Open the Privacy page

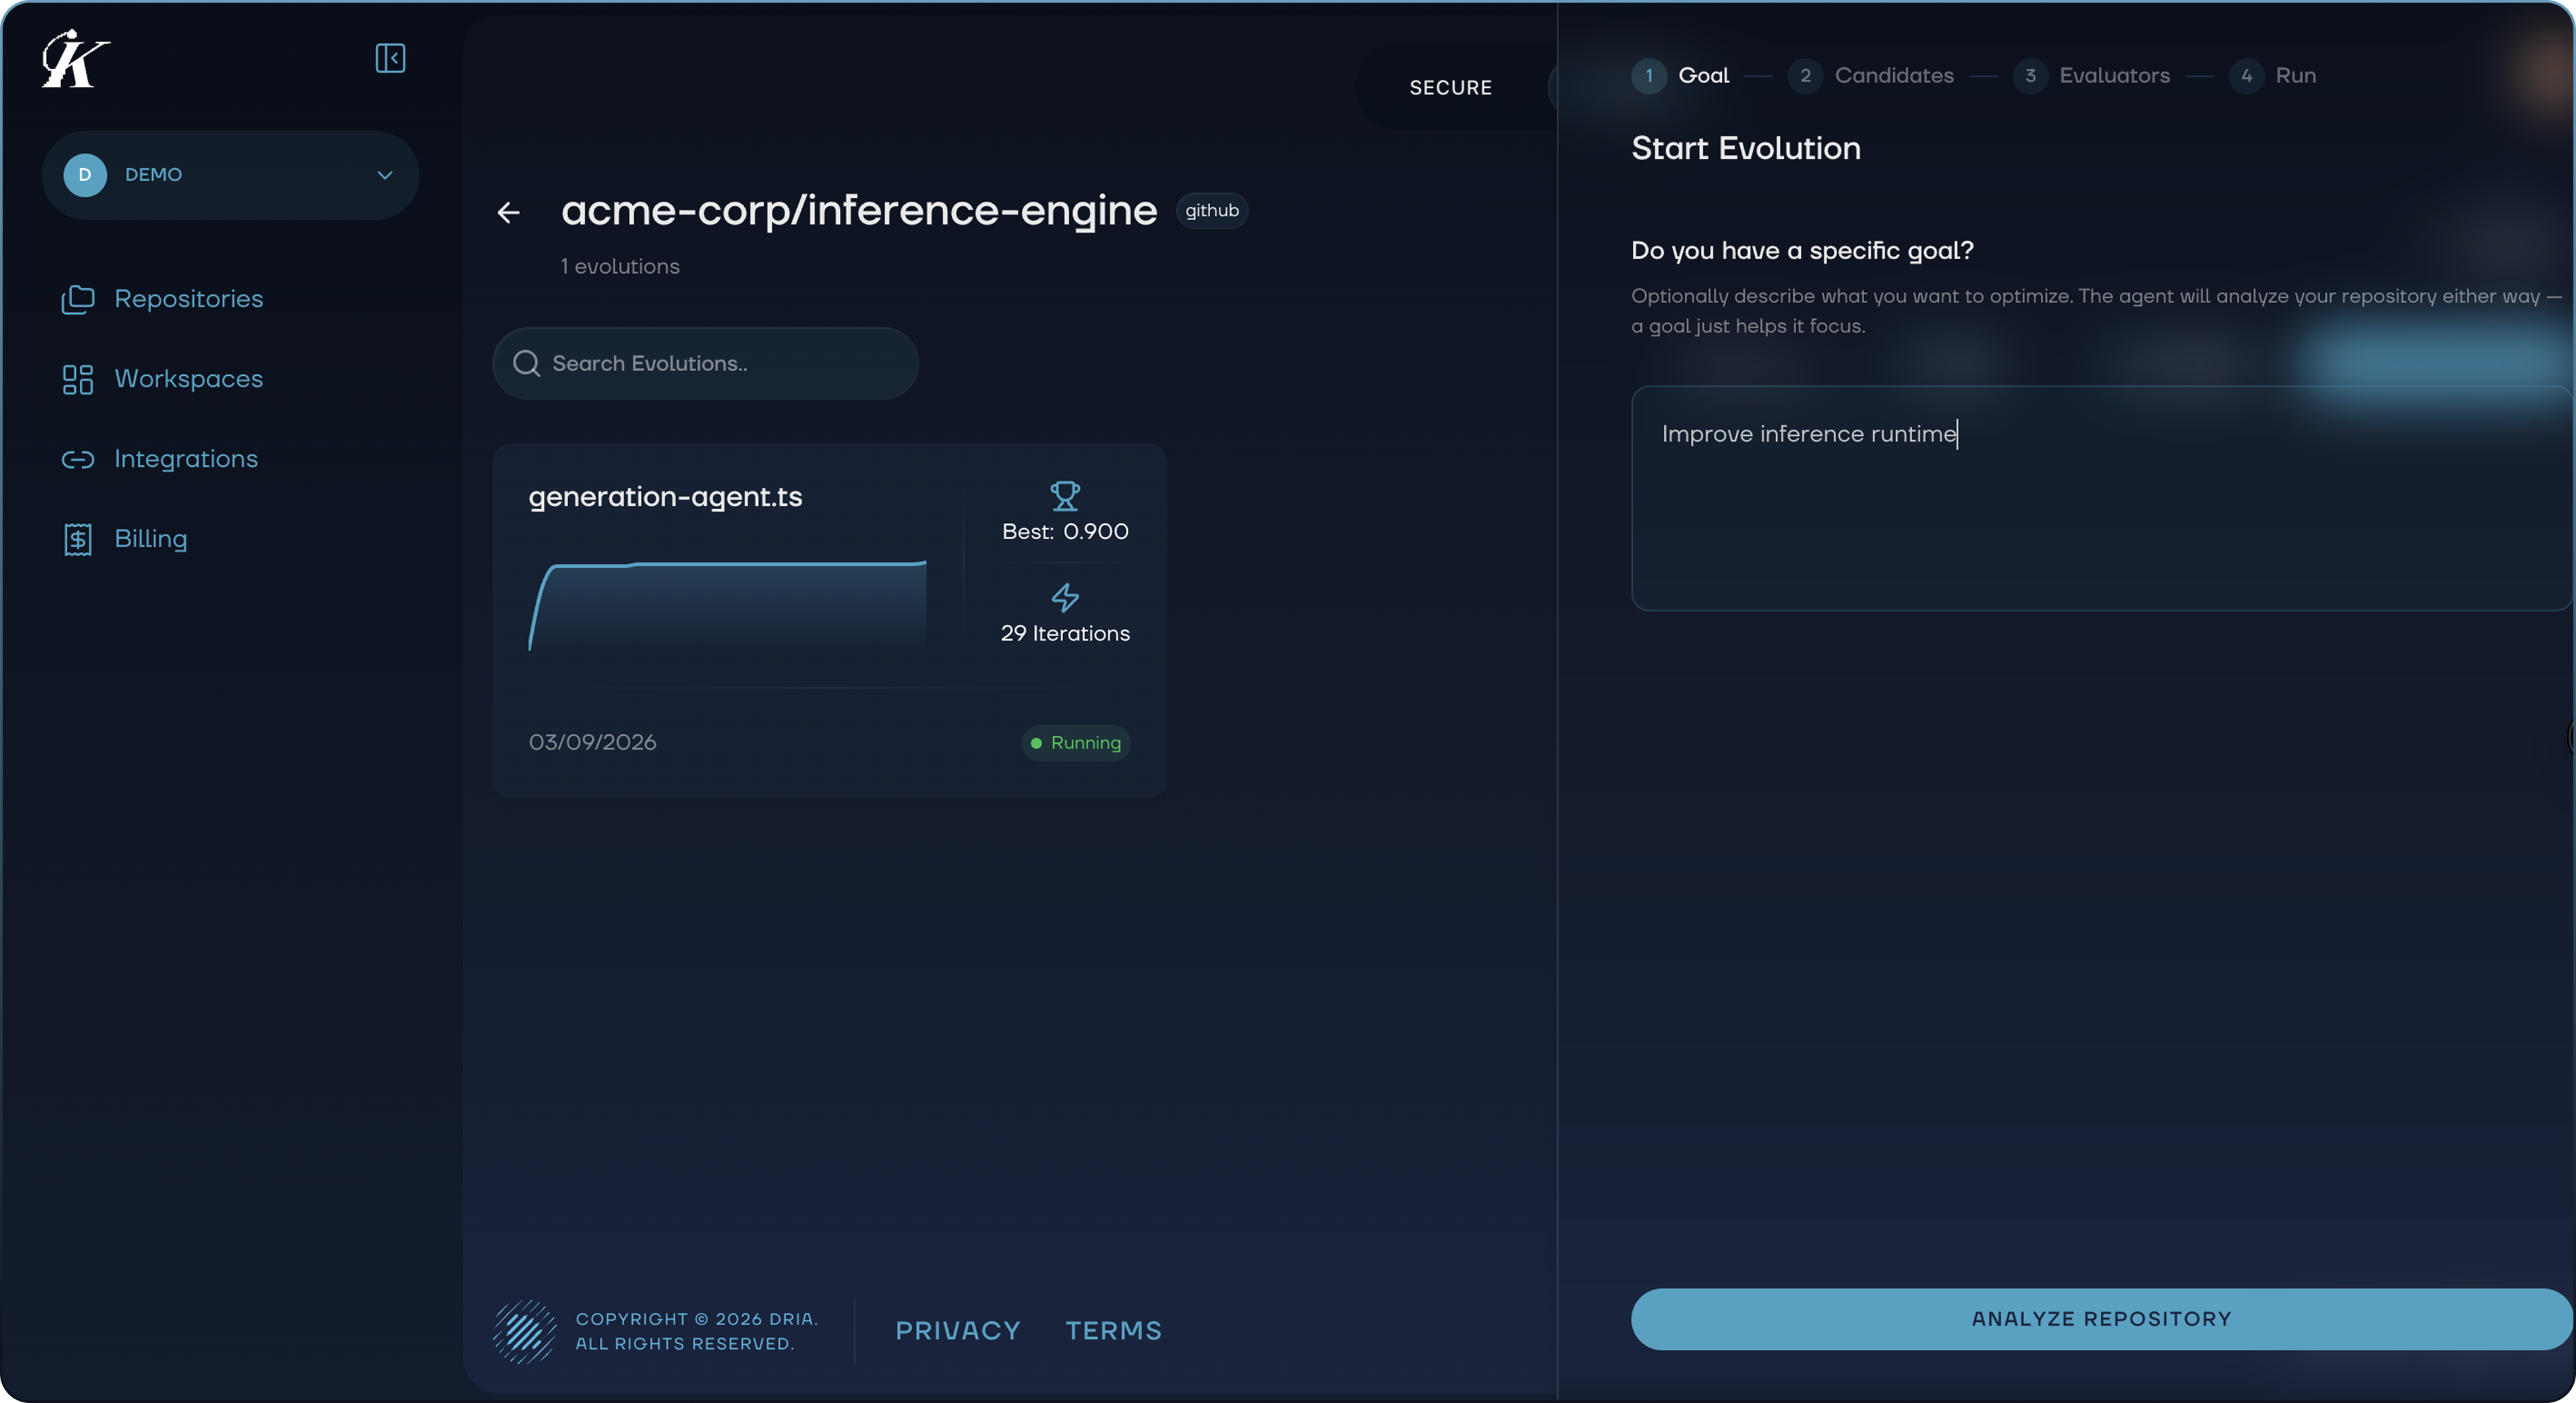click(957, 1330)
